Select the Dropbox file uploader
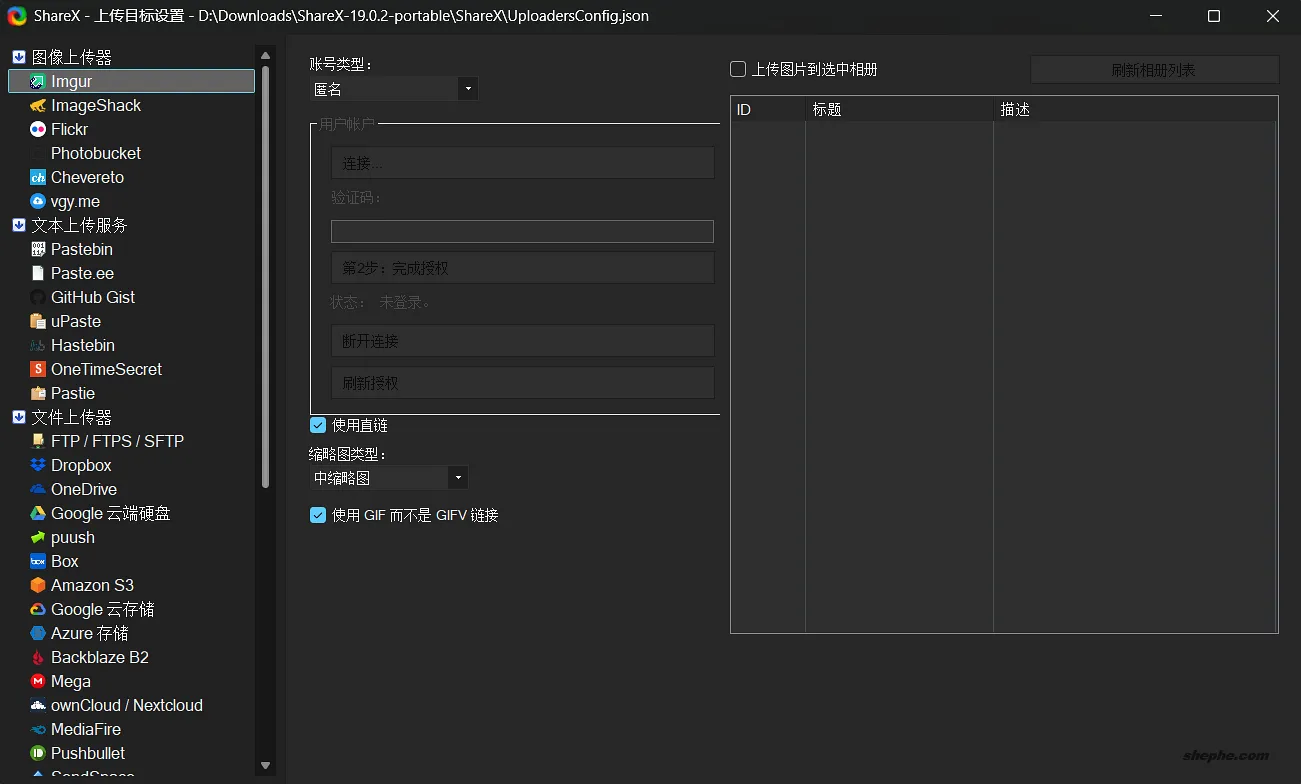 (80, 465)
